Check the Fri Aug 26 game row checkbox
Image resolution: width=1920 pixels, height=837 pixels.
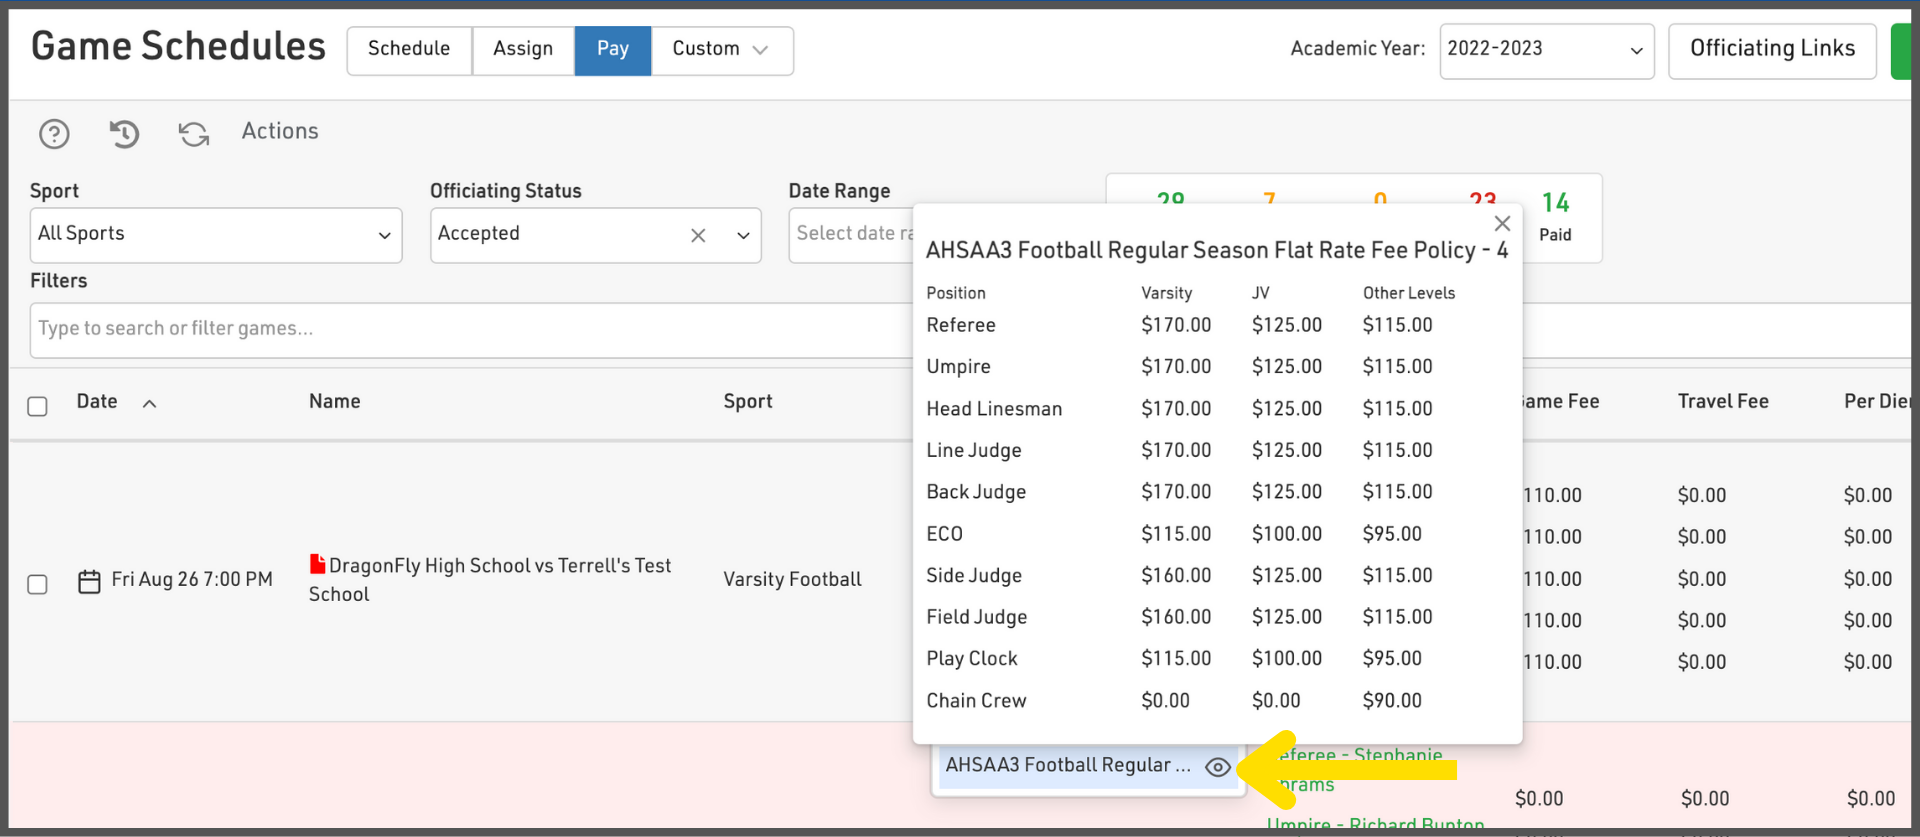click(38, 584)
